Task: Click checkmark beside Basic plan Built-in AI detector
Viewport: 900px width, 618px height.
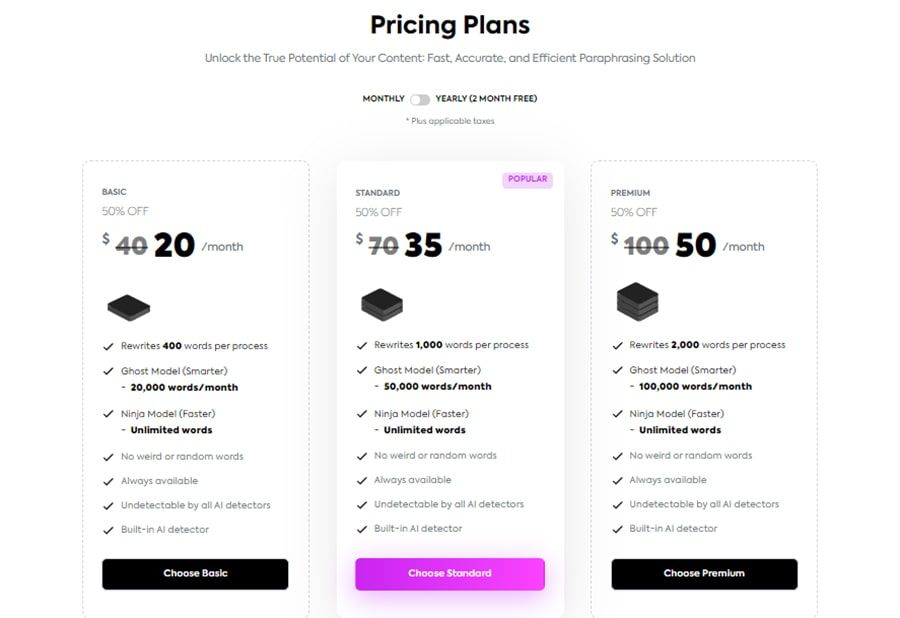Action: (x=108, y=530)
